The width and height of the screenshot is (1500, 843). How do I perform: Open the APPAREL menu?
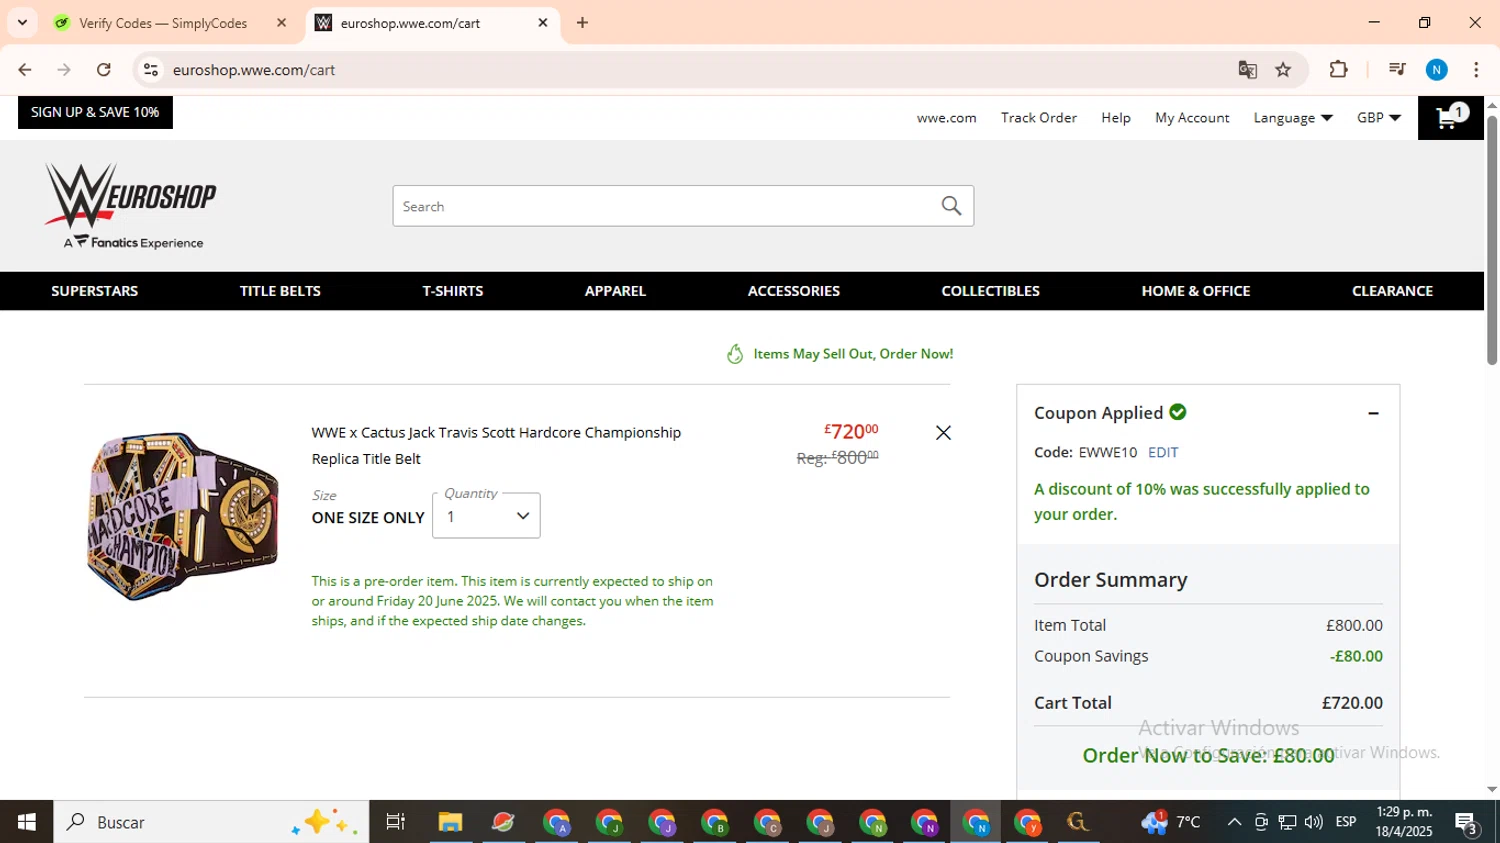coord(615,291)
